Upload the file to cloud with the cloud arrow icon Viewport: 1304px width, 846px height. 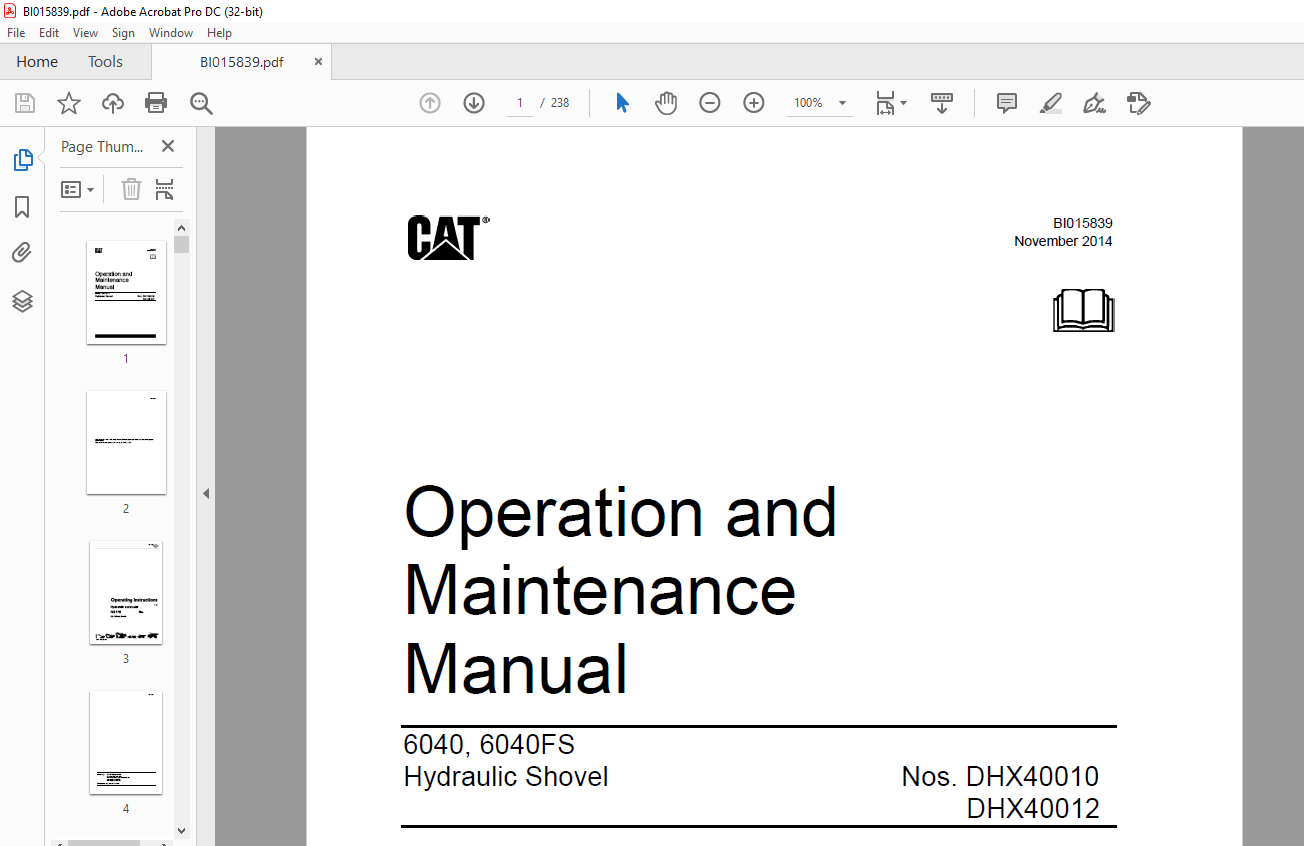(x=113, y=103)
